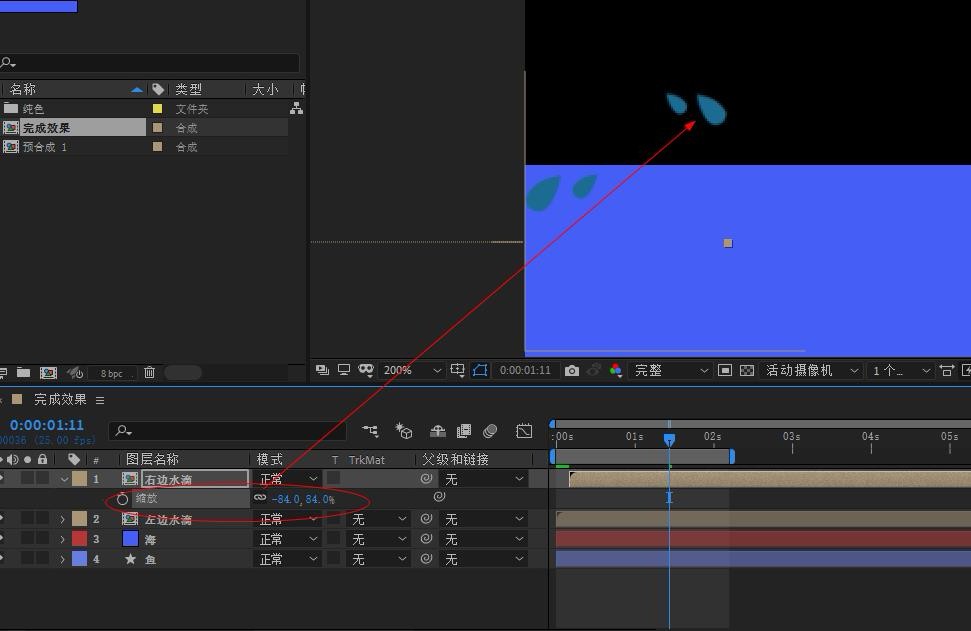Click the playhead current time indicator

[x=669, y=439]
